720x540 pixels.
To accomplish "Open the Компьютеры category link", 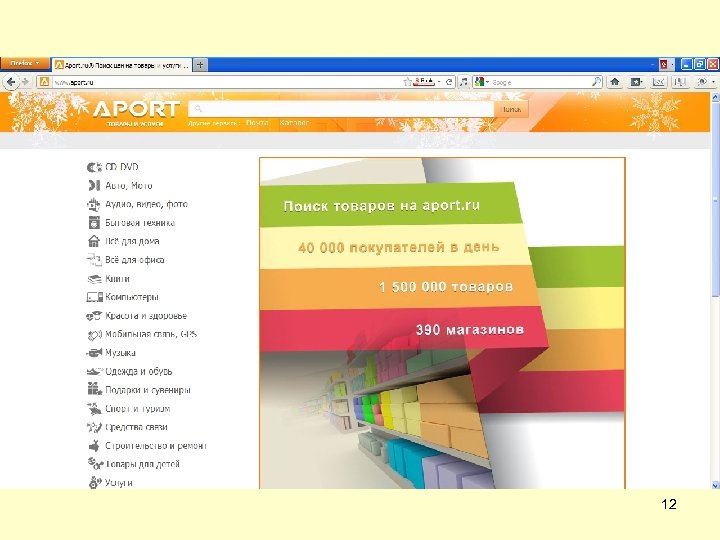I will point(132,297).
